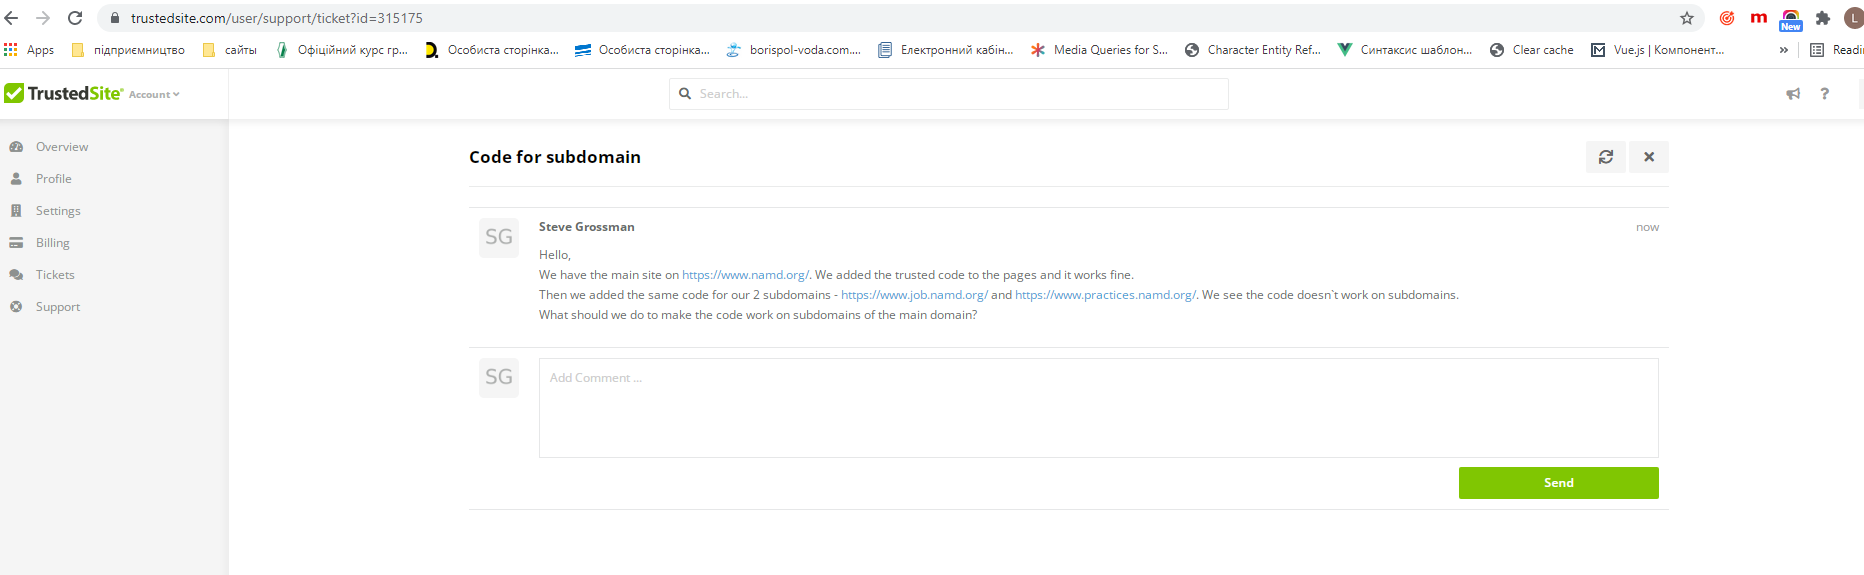
Task: Close the ticket with the X button
Action: click(x=1648, y=157)
